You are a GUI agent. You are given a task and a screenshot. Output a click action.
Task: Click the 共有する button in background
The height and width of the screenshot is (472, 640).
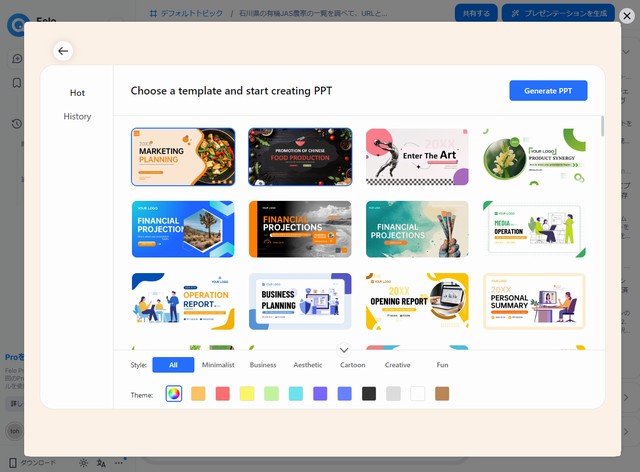(476, 13)
